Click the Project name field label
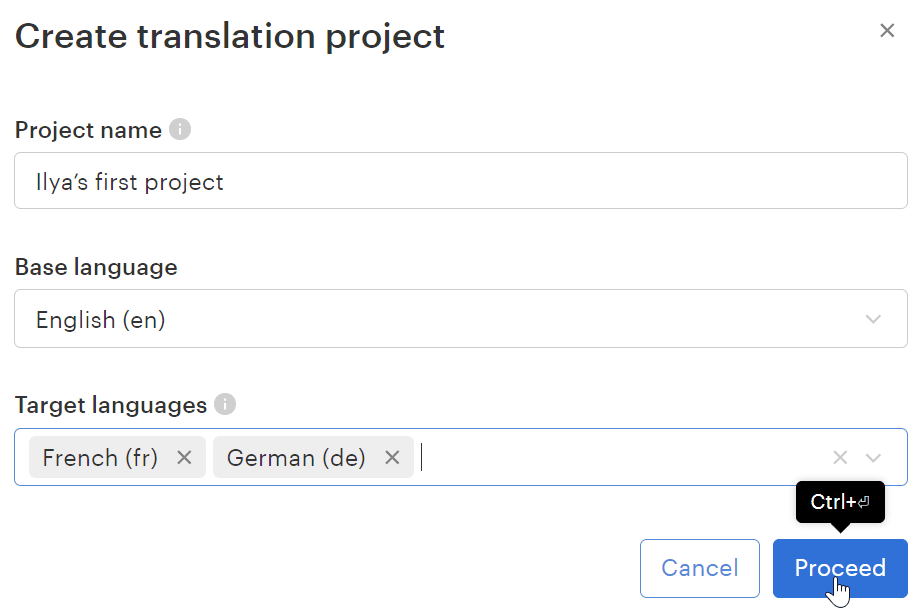Image resolution: width=915 pixels, height=616 pixels. [88, 130]
